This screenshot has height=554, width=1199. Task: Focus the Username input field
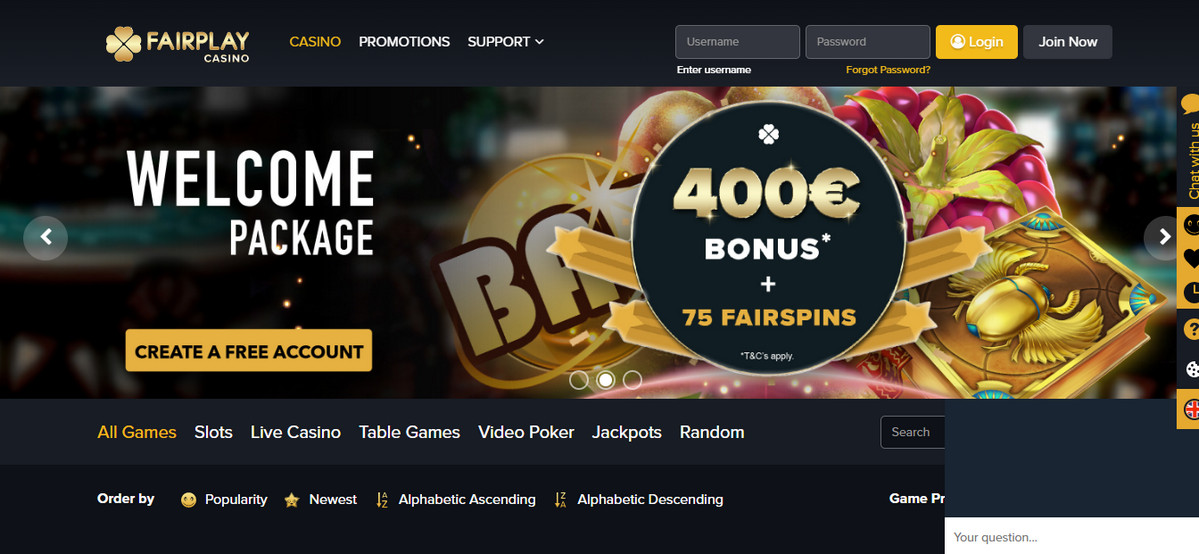pos(737,42)
